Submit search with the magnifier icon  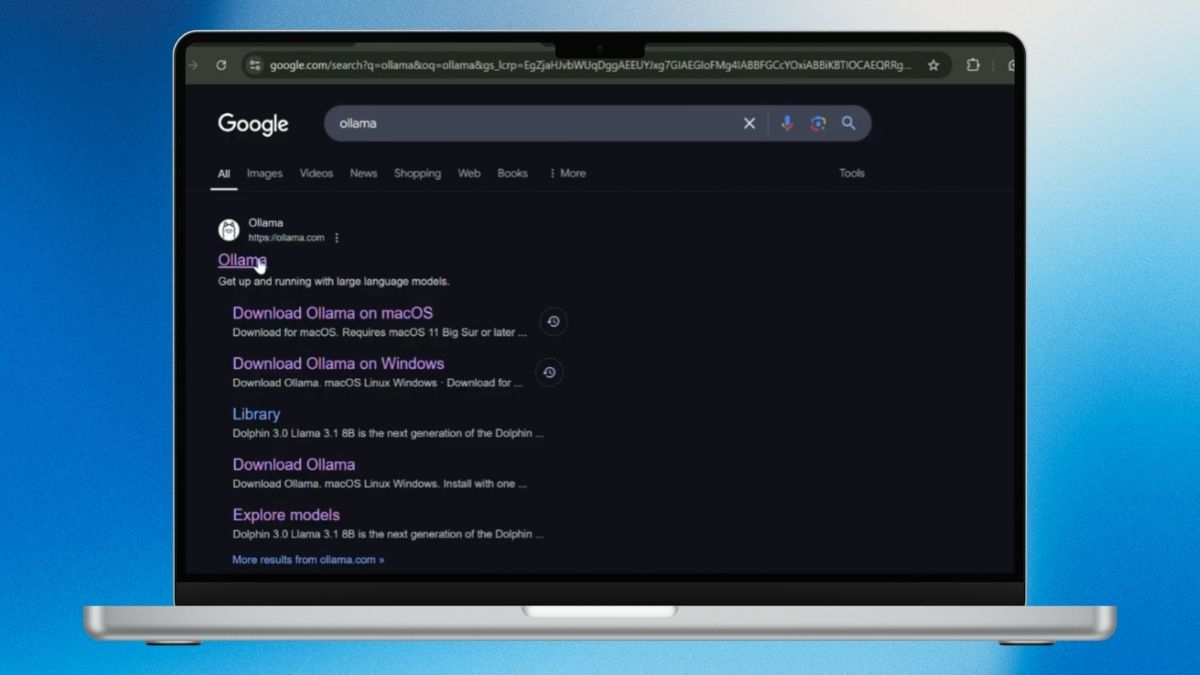(848, 123)
